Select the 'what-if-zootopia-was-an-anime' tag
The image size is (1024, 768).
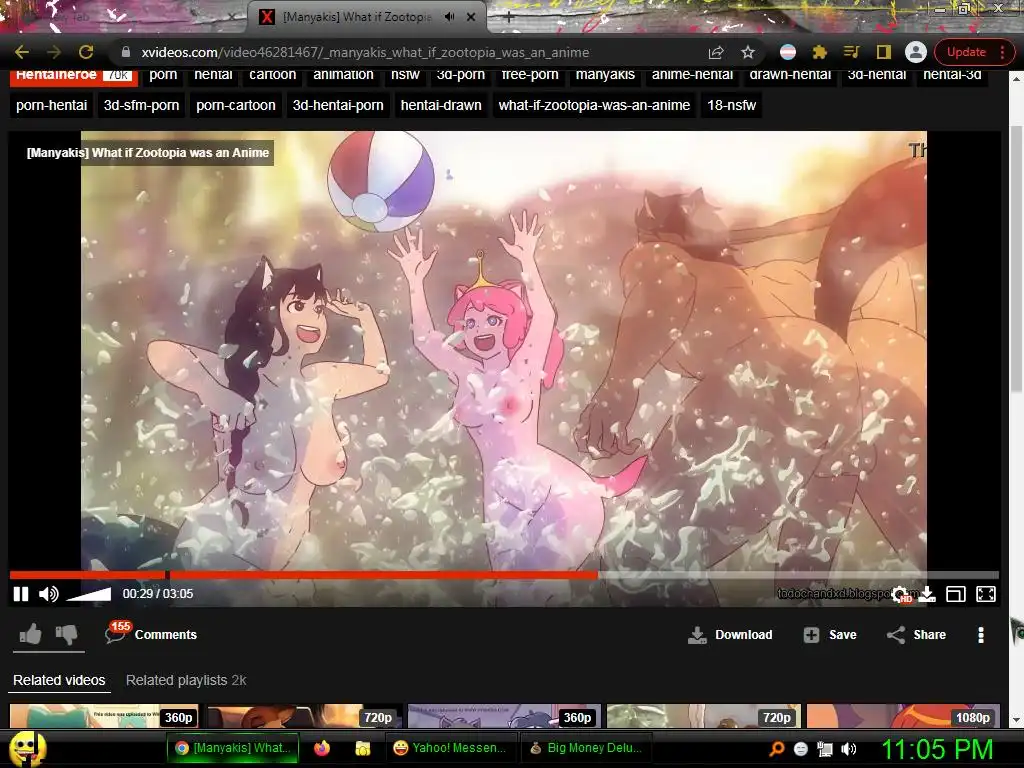click(594, 105)
